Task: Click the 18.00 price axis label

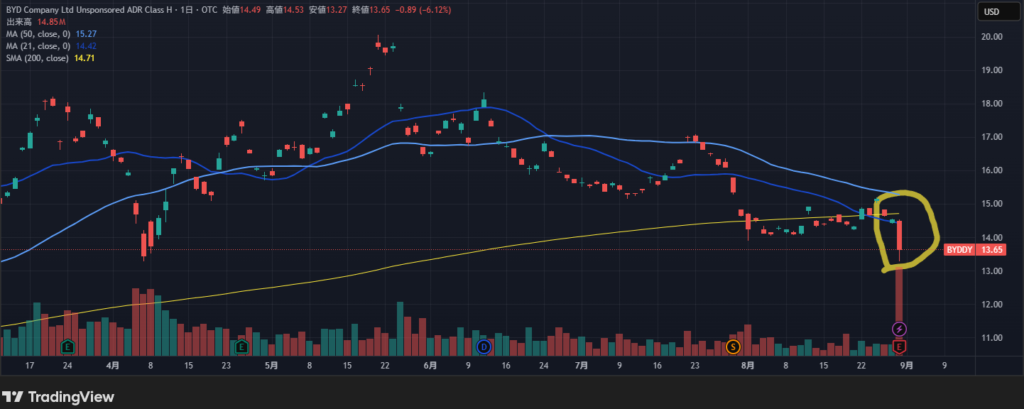Action: [993, 103]
